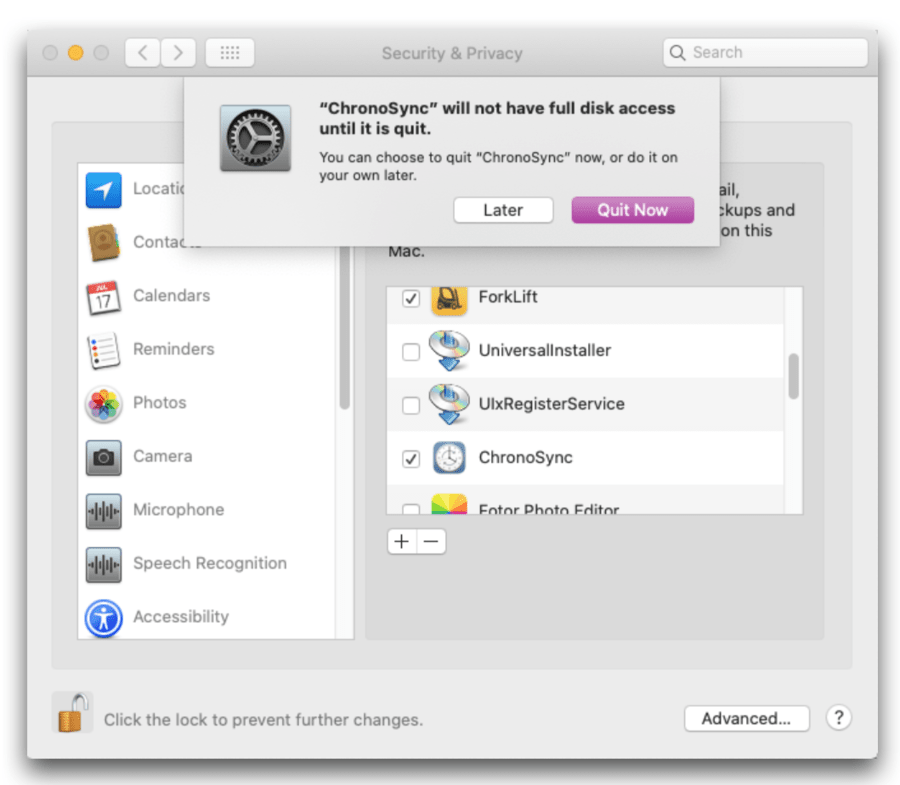Open Accessibility privacy settings
The height and width of the screenshot is (785, 900).
[181, 617]
